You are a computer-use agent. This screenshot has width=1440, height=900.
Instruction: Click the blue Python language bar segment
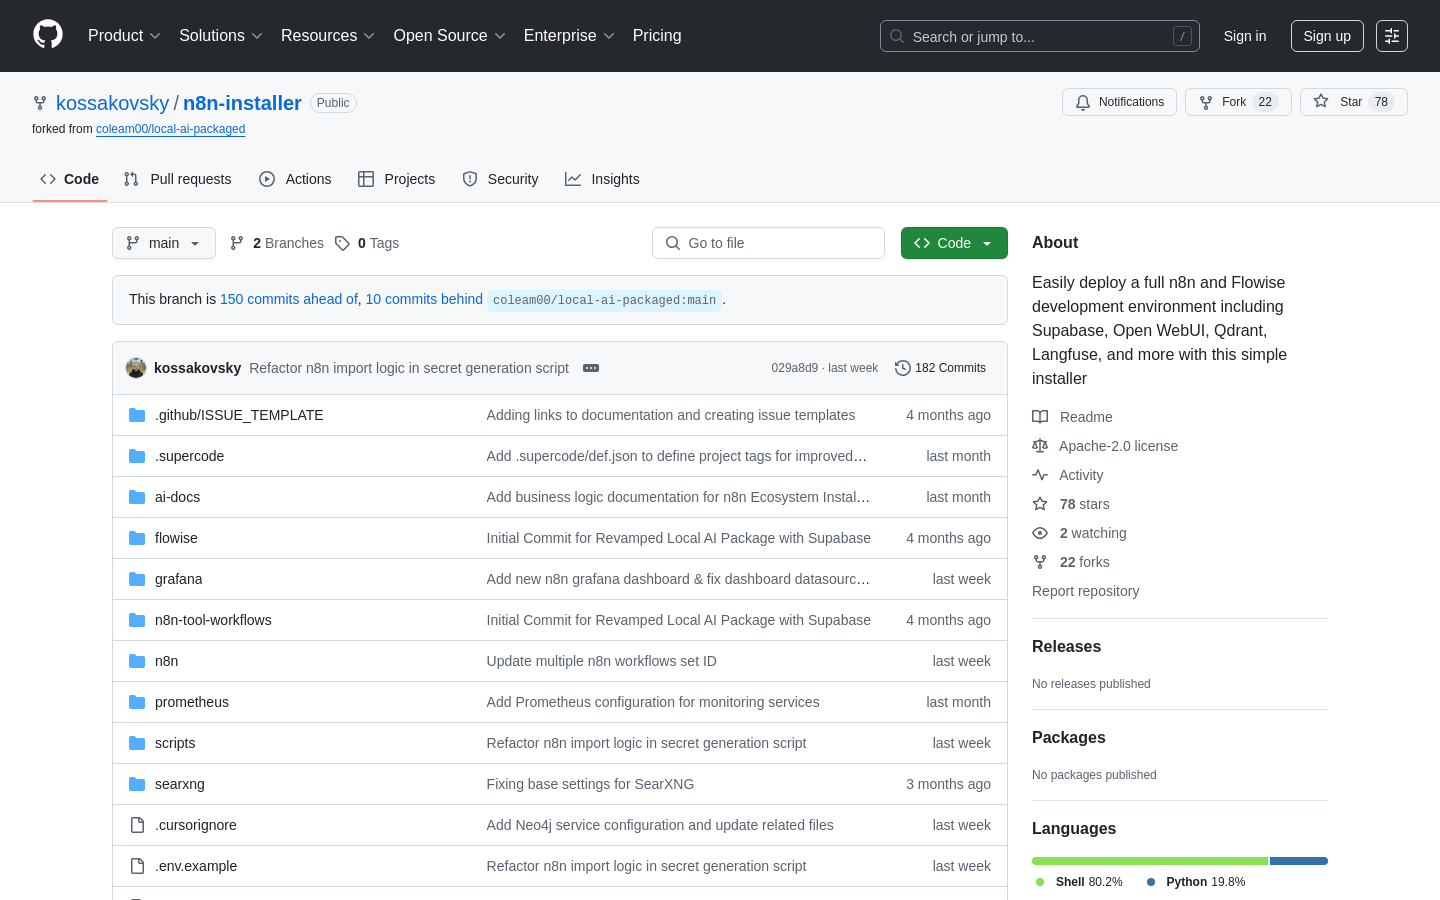(x=1299, y=861)
